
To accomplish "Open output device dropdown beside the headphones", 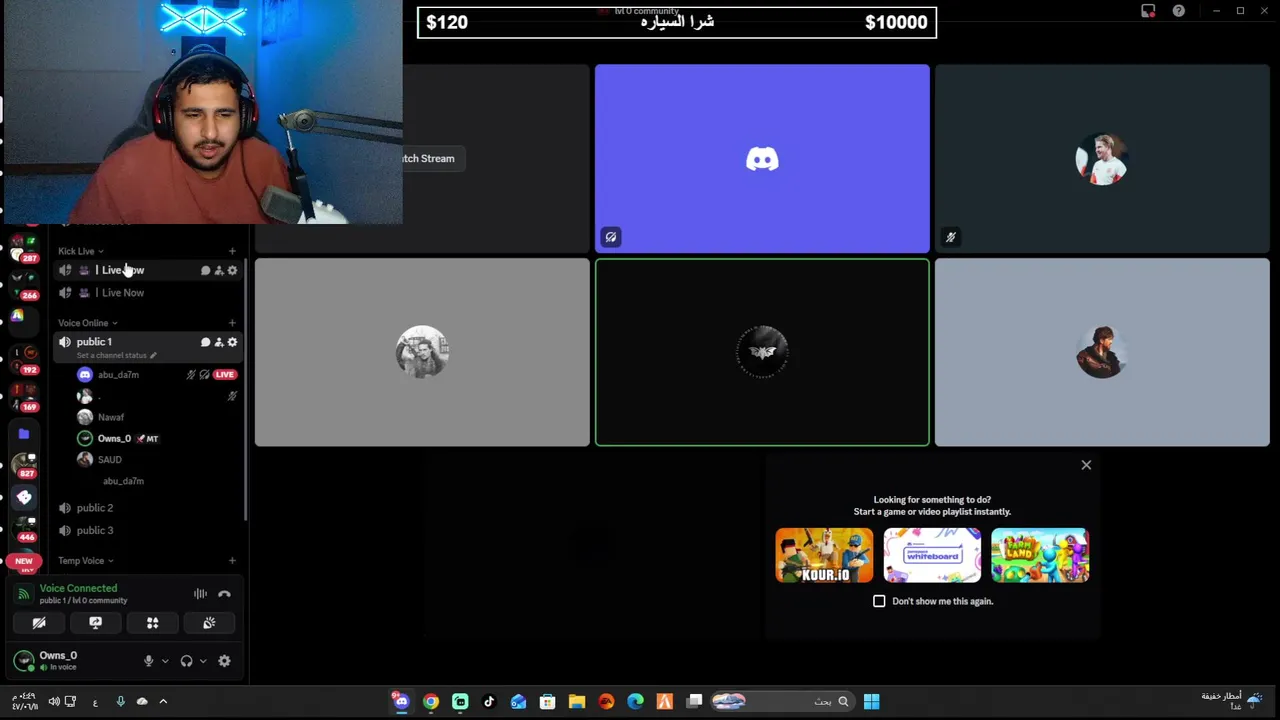I will [203, 661].
